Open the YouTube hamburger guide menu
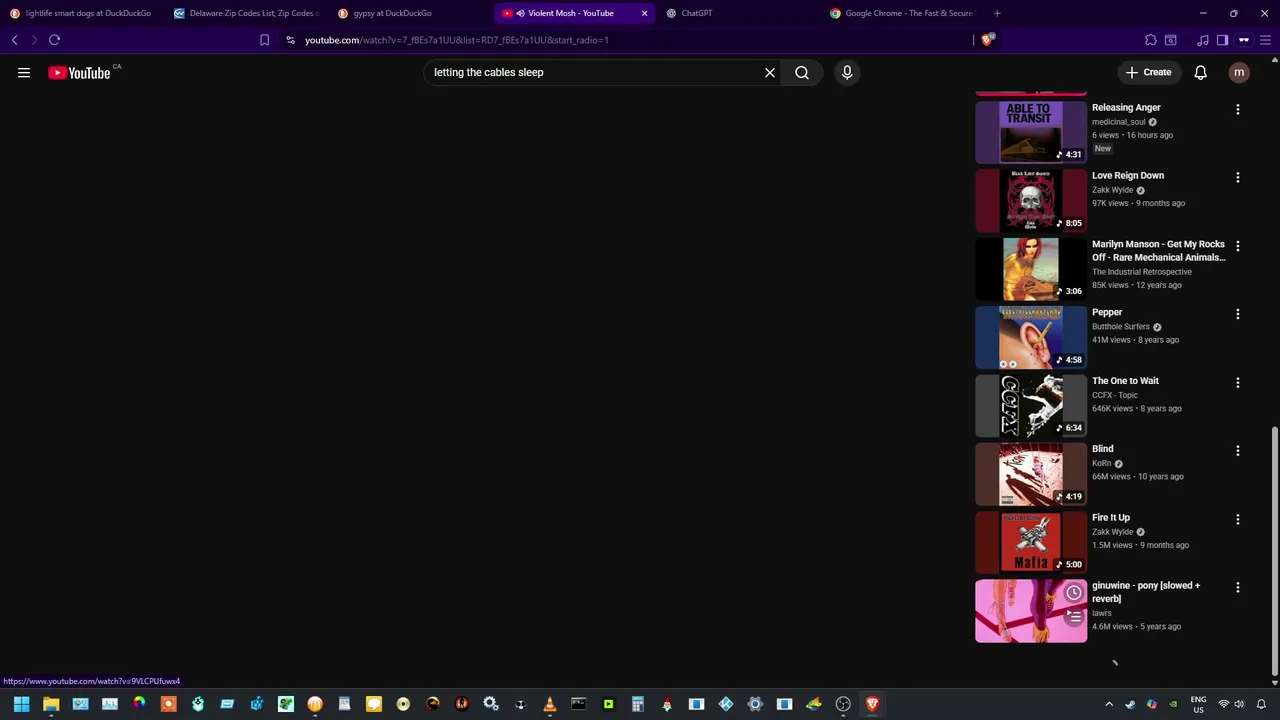 coord(24,72)
